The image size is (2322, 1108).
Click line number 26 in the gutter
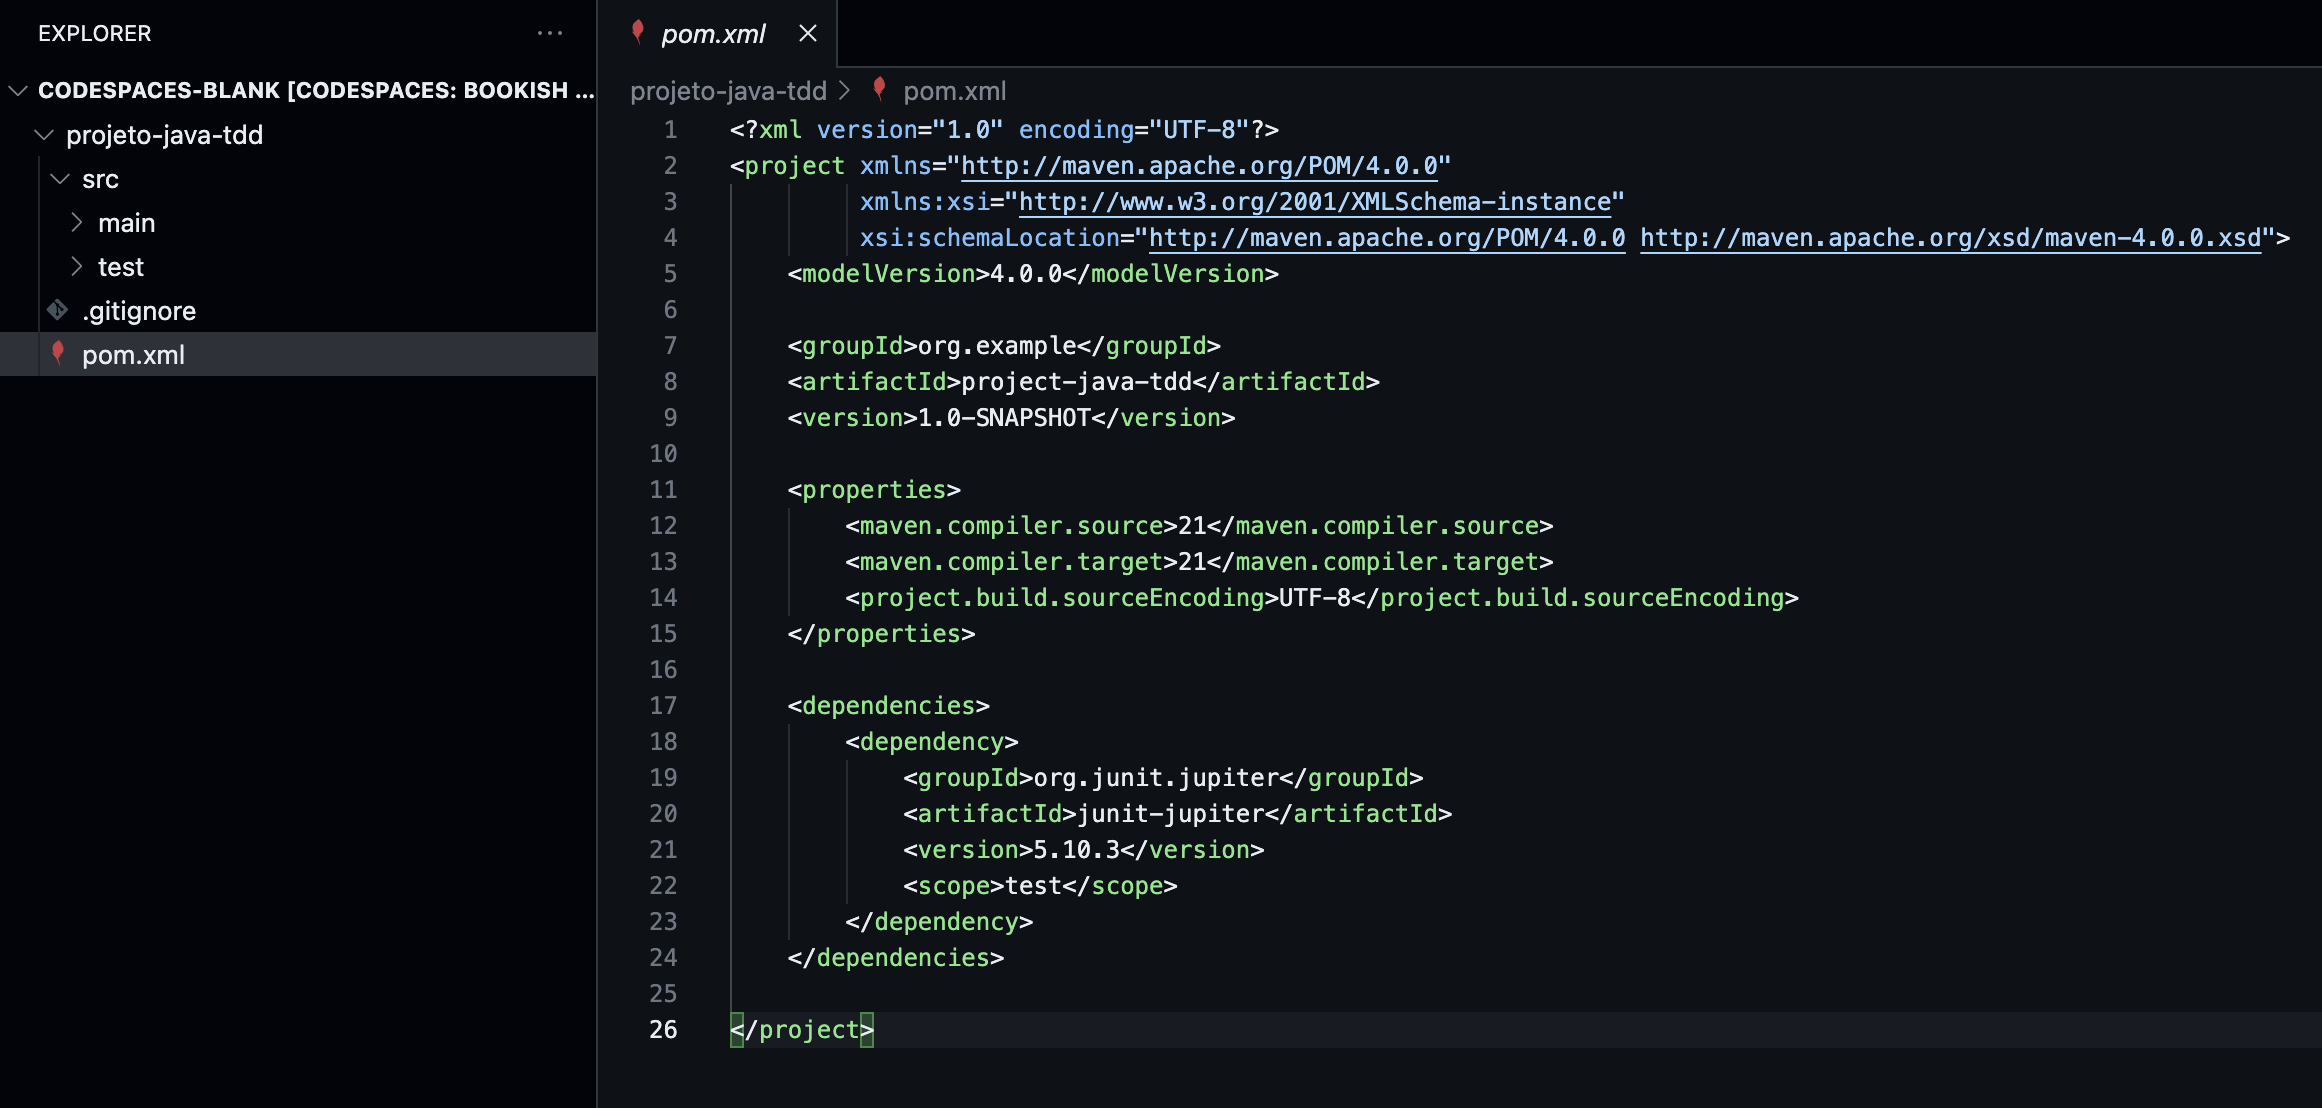coord(664,1030)
